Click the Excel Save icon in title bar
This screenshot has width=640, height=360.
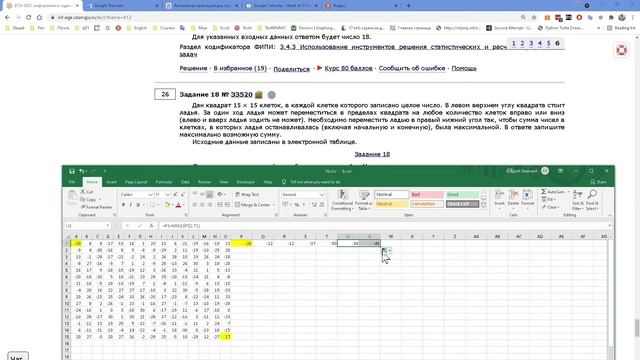click(x=72, y=171)
